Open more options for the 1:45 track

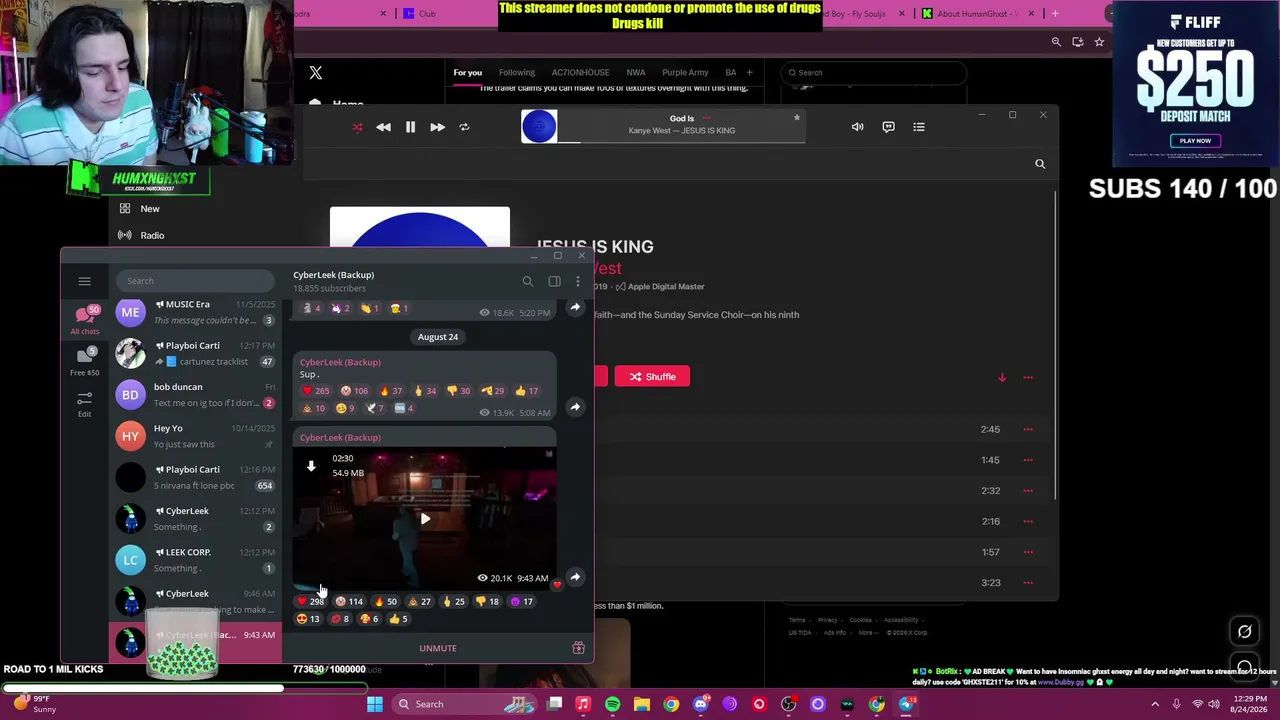click(1028, 460)
